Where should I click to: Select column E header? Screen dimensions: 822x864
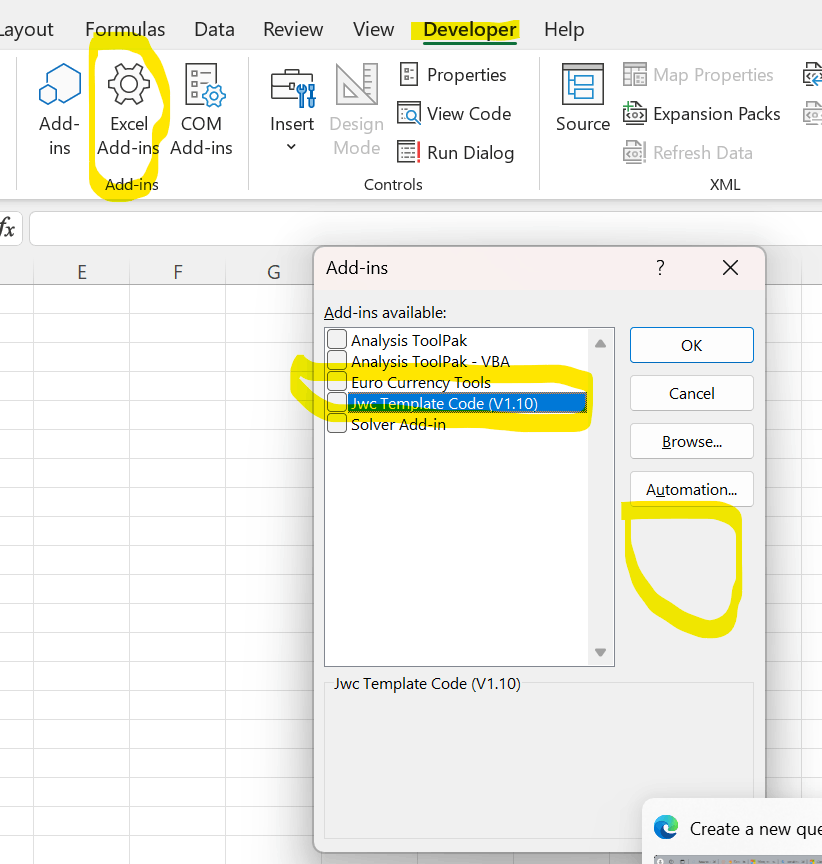pyautogui.click(x=82, y=272)
